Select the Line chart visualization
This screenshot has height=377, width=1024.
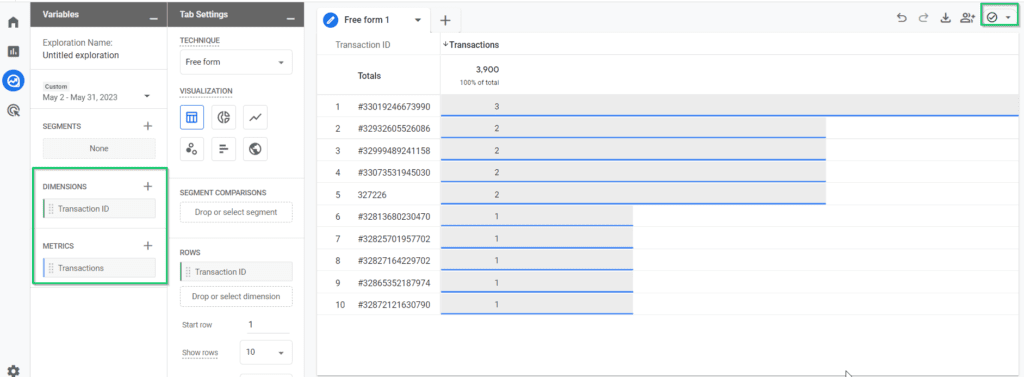255,117
